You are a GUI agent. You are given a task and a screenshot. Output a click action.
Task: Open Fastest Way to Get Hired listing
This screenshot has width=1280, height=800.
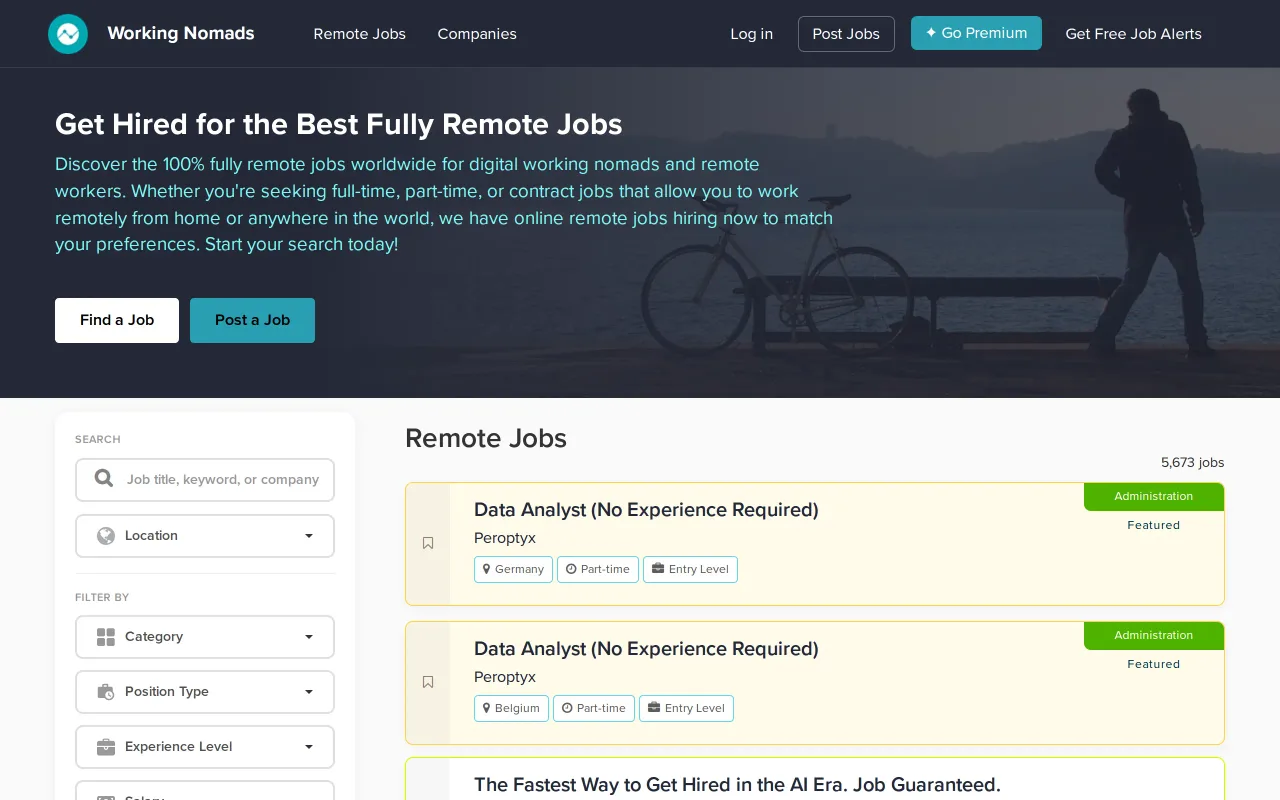[x=737, y=785]
